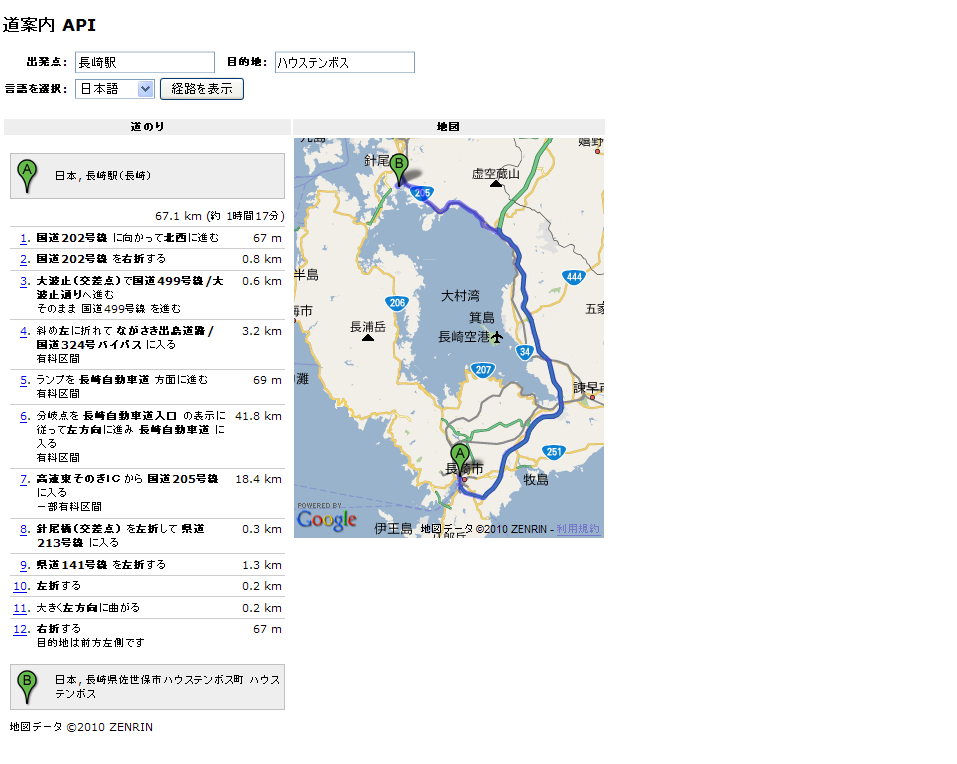The height and width of the screenshot is (764, 957).
Task: Open direction step 1 link
Action: coord(24,238)
